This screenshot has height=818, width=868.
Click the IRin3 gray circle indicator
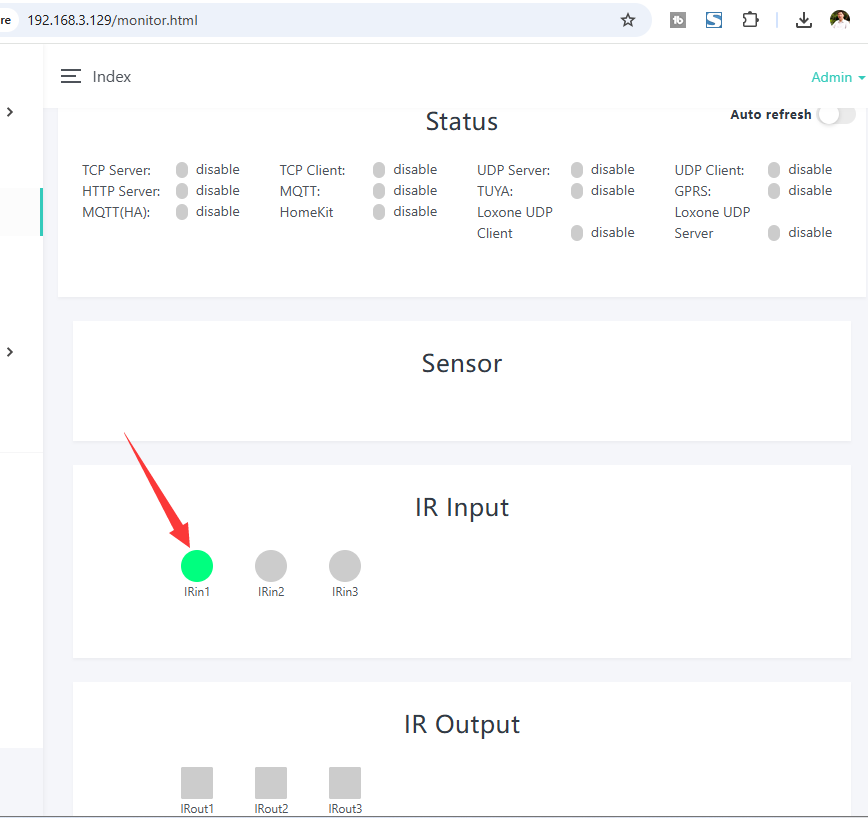[345, 566]
